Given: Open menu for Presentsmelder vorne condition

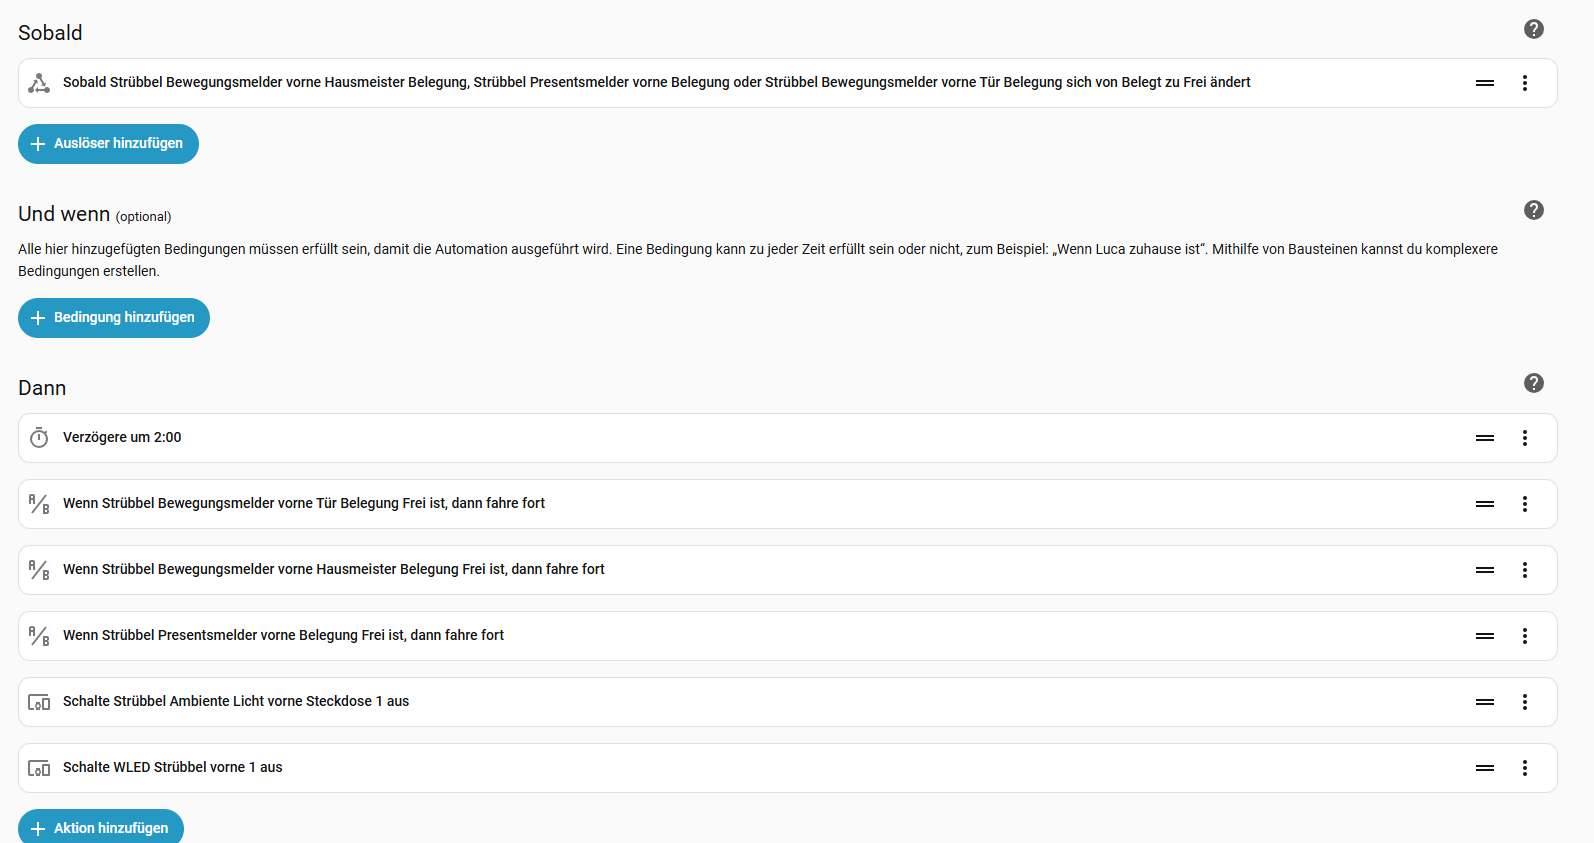Looking at the screenshot, I should pos(1524,636).
